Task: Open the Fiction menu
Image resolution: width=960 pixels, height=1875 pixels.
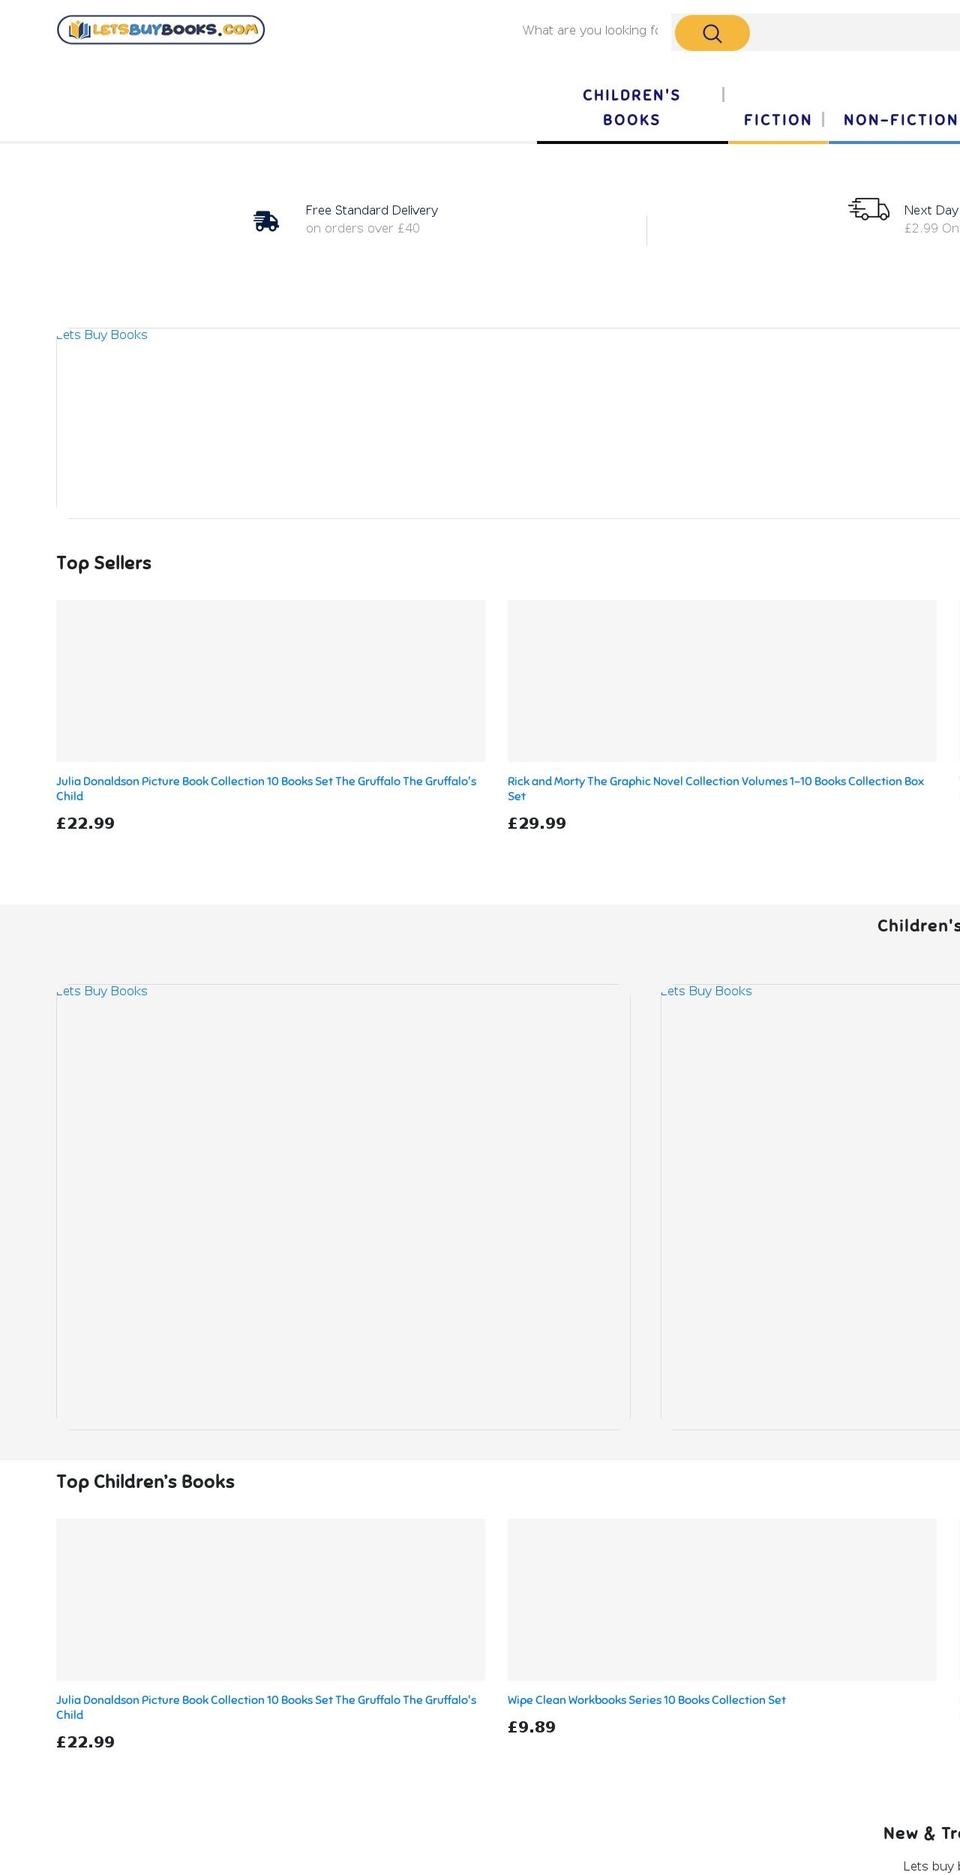Action: [x=778, y=120]
